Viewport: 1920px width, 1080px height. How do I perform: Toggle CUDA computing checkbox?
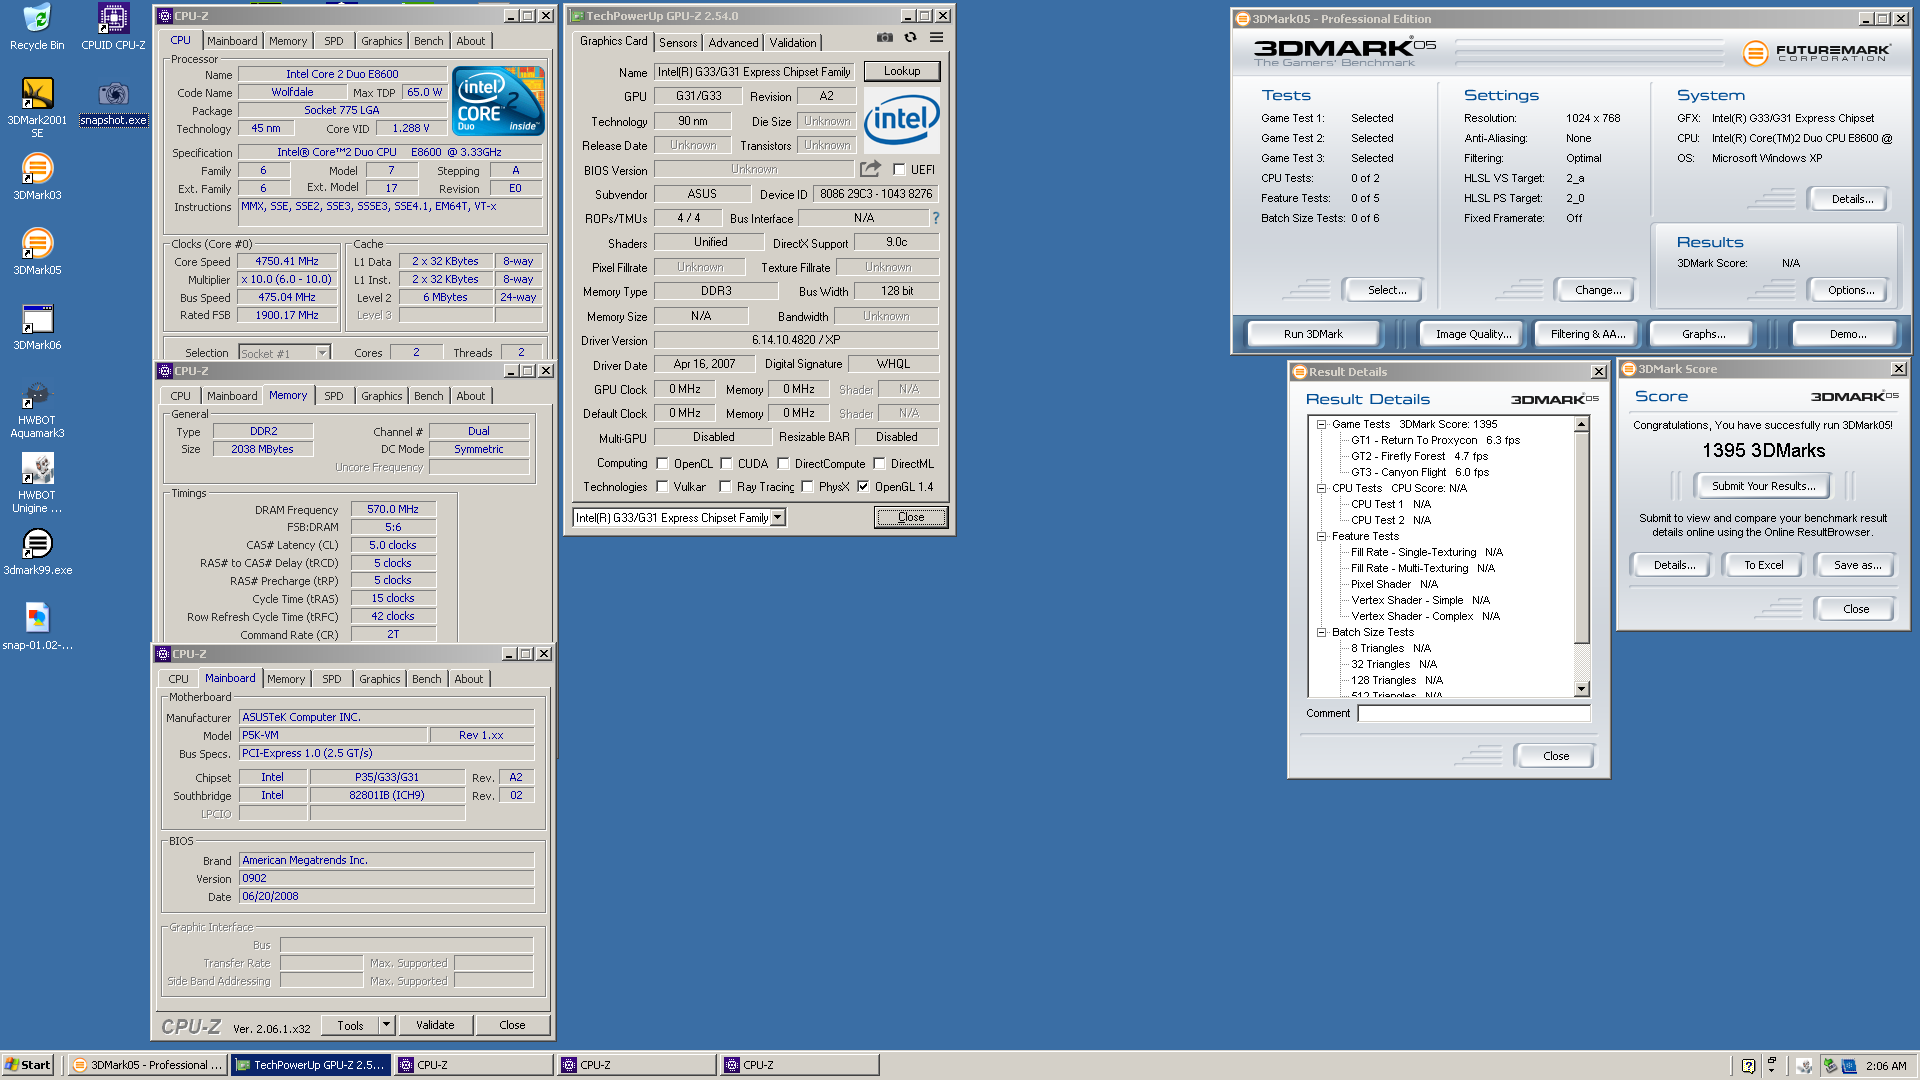(x=726, y=464)
